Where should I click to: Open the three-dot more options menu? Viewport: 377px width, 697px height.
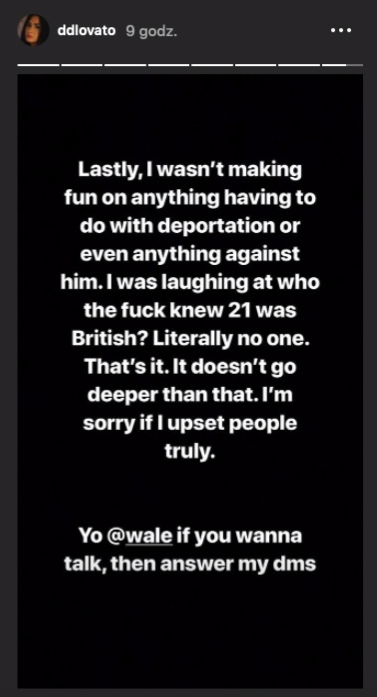coord(341,31)
